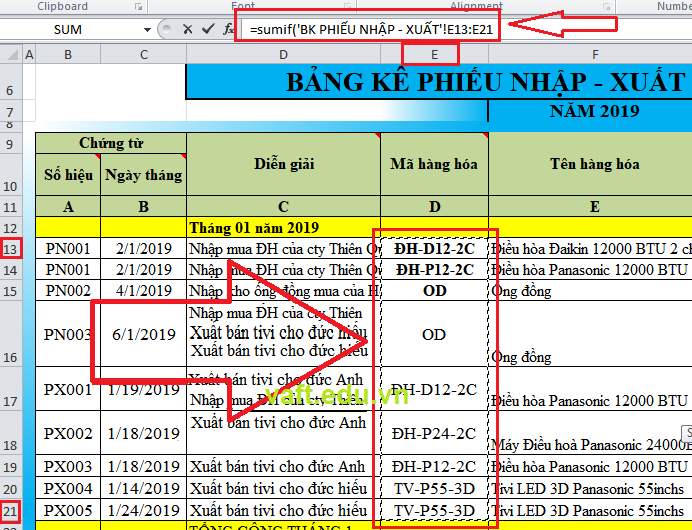This screenshot has width=692, height=530.
Task: Click cell ĐH-P12-2C in row 14
Action: (x=434, y=270)
